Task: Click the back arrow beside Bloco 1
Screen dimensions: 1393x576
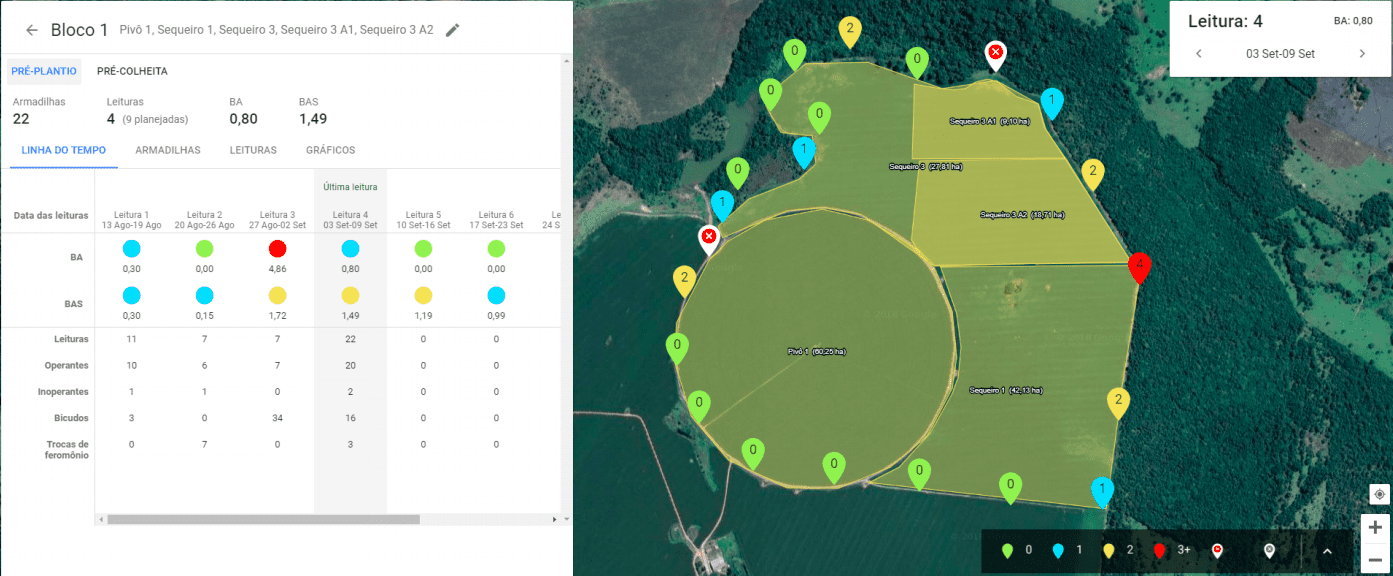Action: 31,30
